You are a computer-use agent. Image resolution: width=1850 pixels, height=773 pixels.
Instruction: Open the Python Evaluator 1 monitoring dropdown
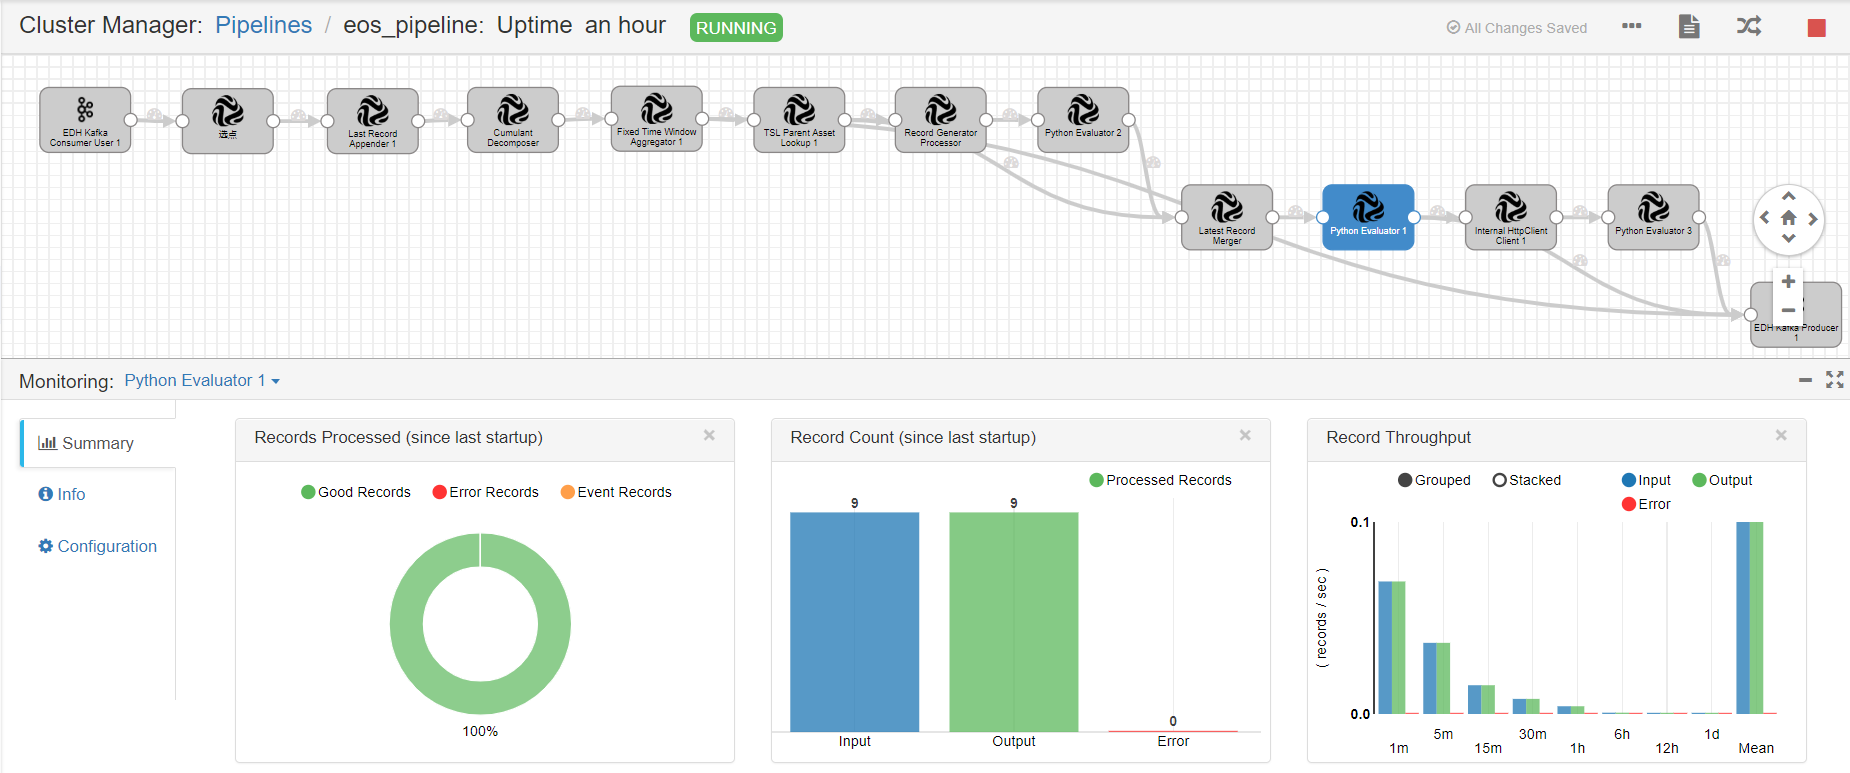202,381
